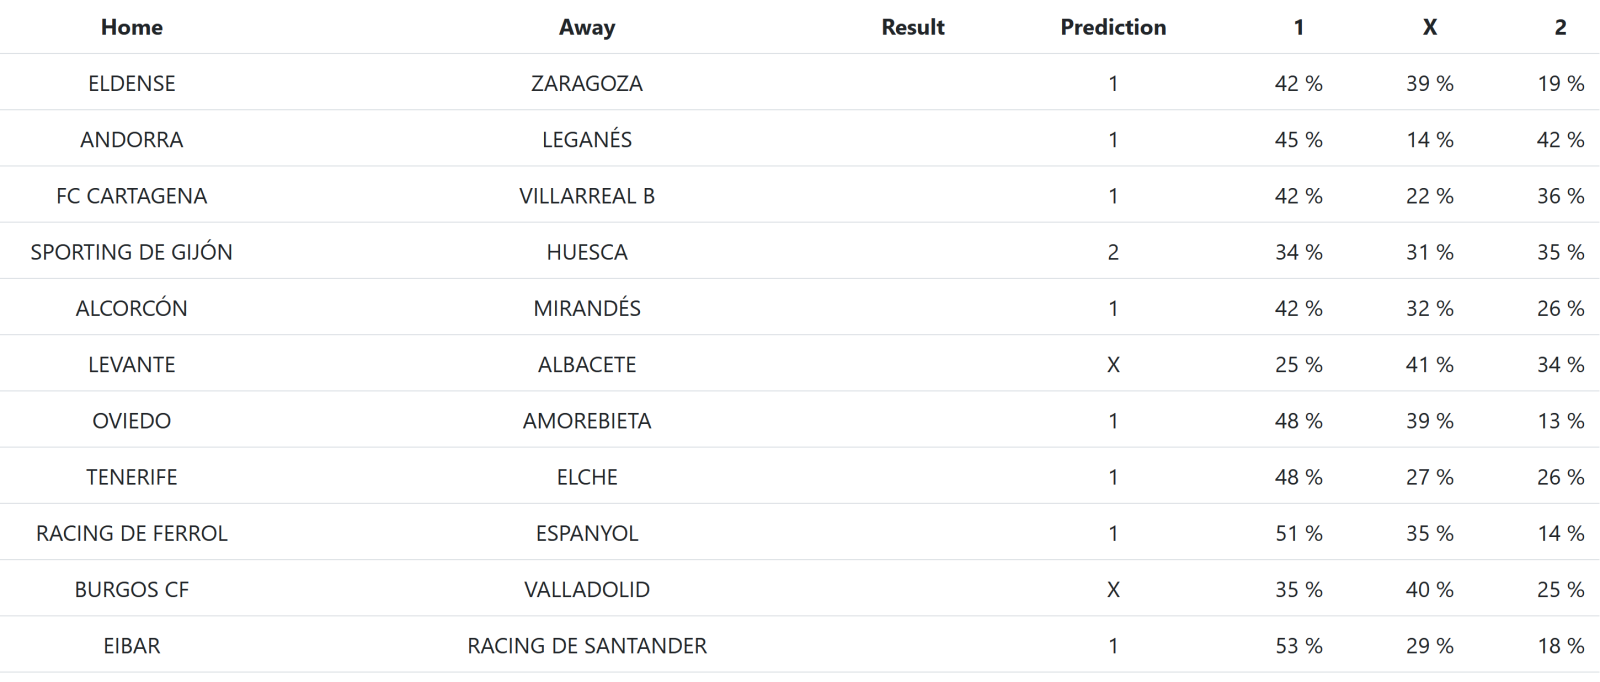
Task: Click the ALBACETE 41 % draw probability
Action: (x=1429, y=365)
